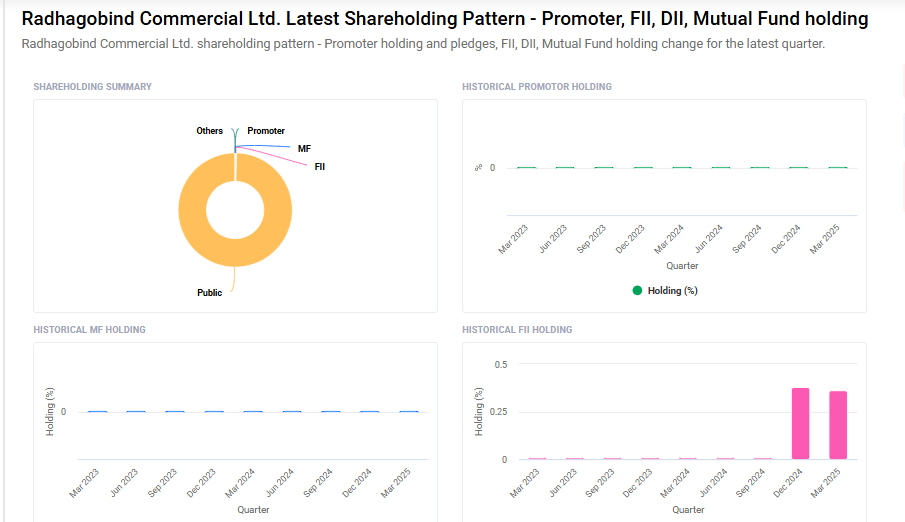905x522 pixels.
Task: Click Dec 2023 x-axis label in promoter chart
Action: (630, 239)
